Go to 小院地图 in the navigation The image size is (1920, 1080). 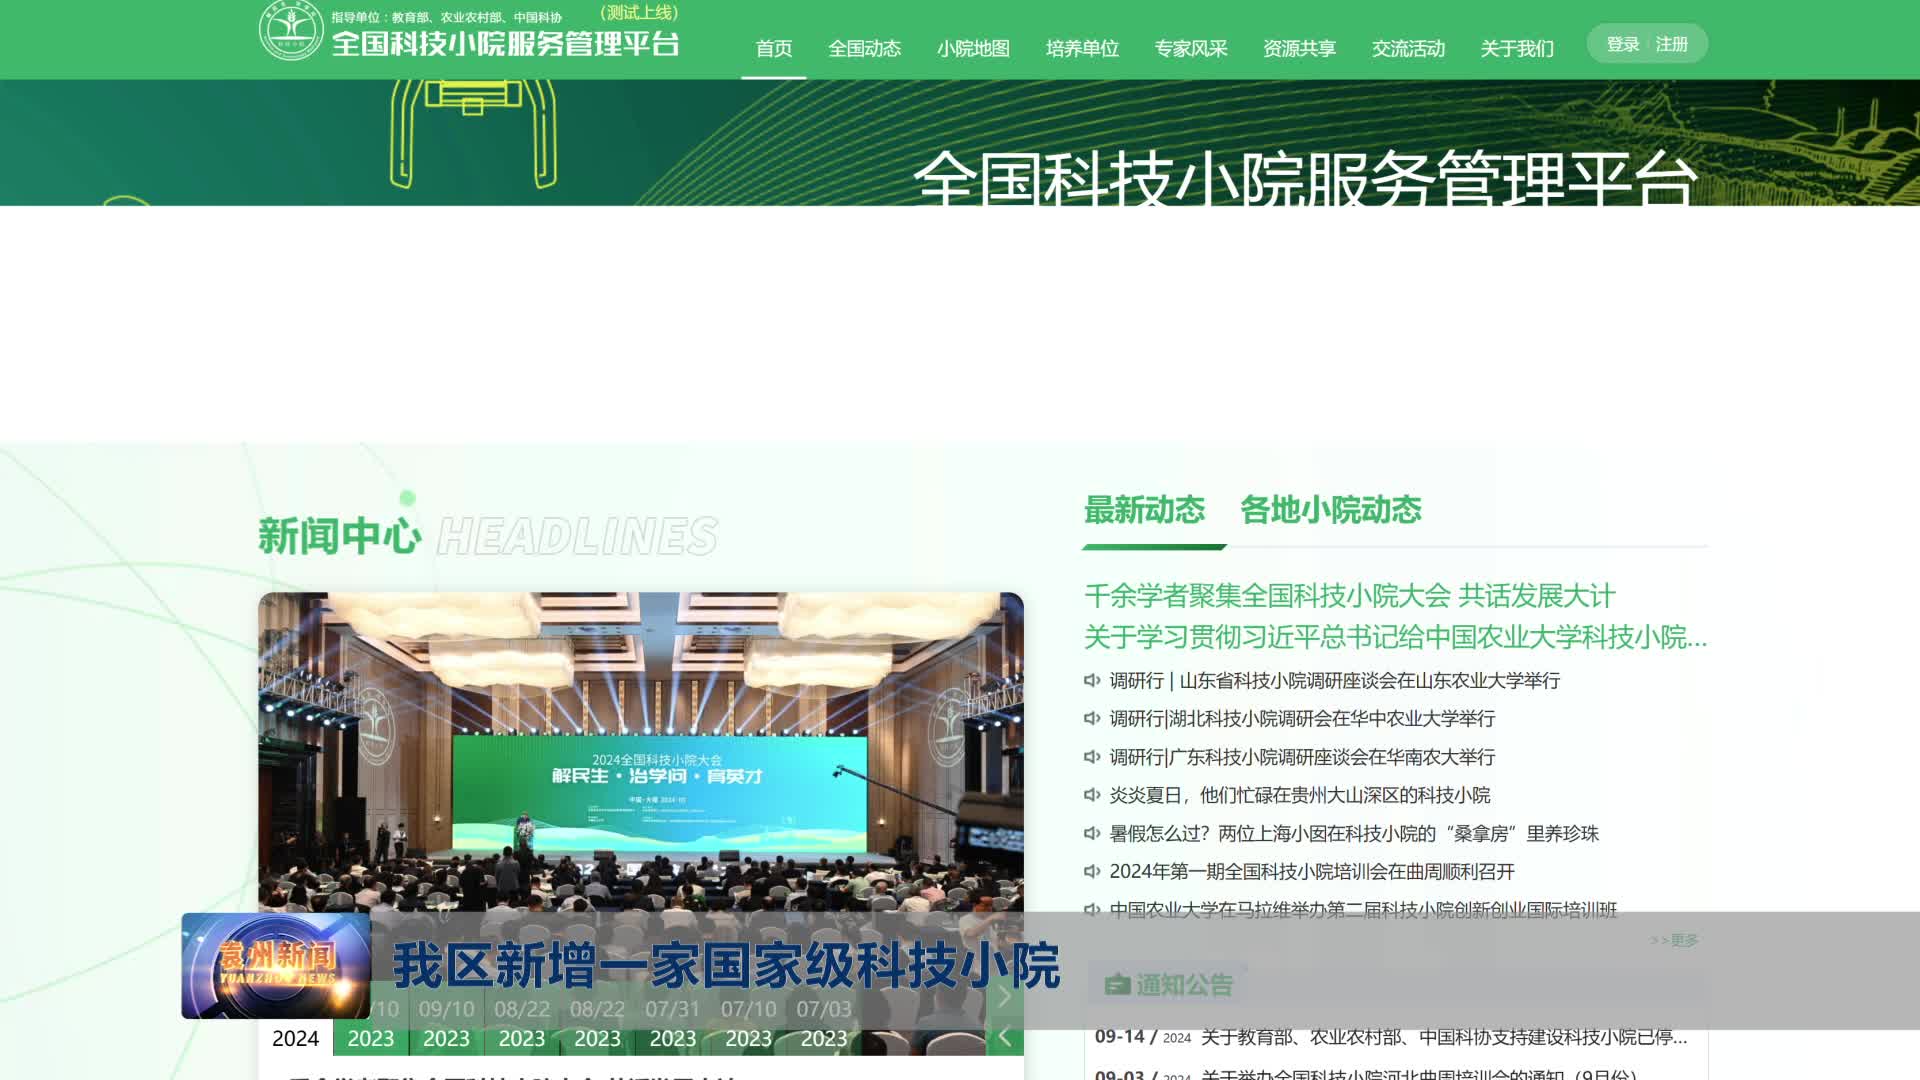[974, 48]
